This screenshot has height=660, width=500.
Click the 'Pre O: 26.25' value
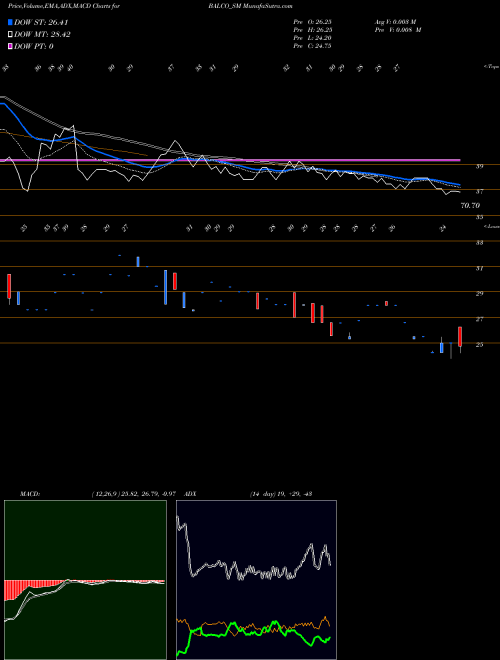point(312,22)
